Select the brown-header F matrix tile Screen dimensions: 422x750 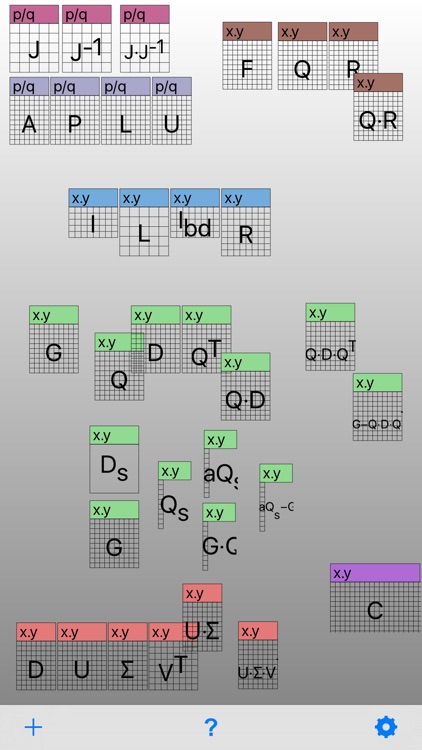coord(247,56)
